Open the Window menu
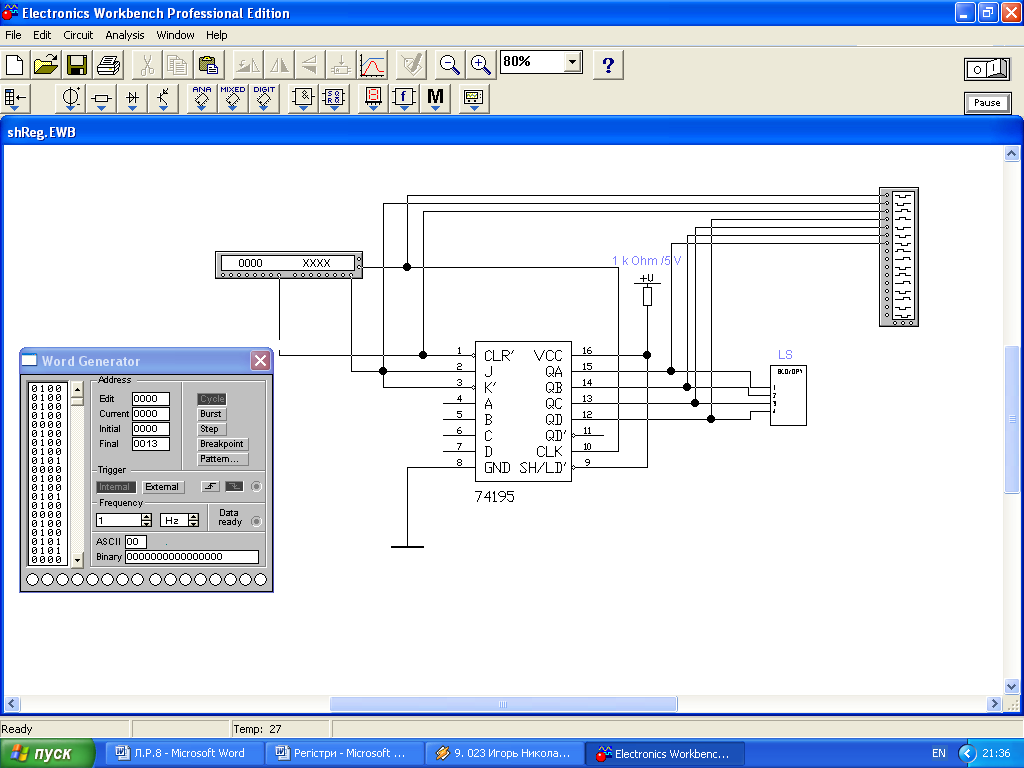The image size is (1024, 768). point(175,35)
